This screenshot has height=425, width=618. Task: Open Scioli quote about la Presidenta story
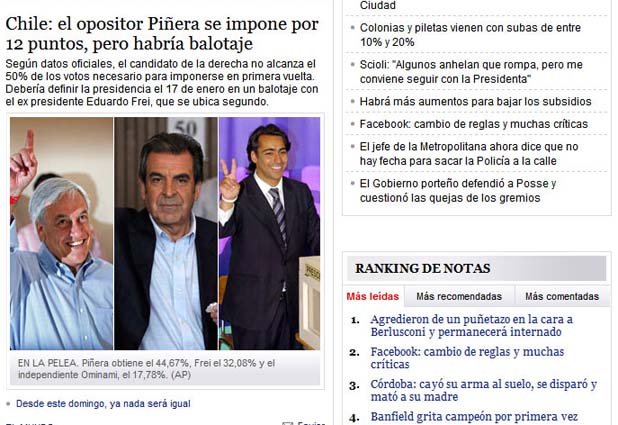pyautogui.click(x=471, y=72)
